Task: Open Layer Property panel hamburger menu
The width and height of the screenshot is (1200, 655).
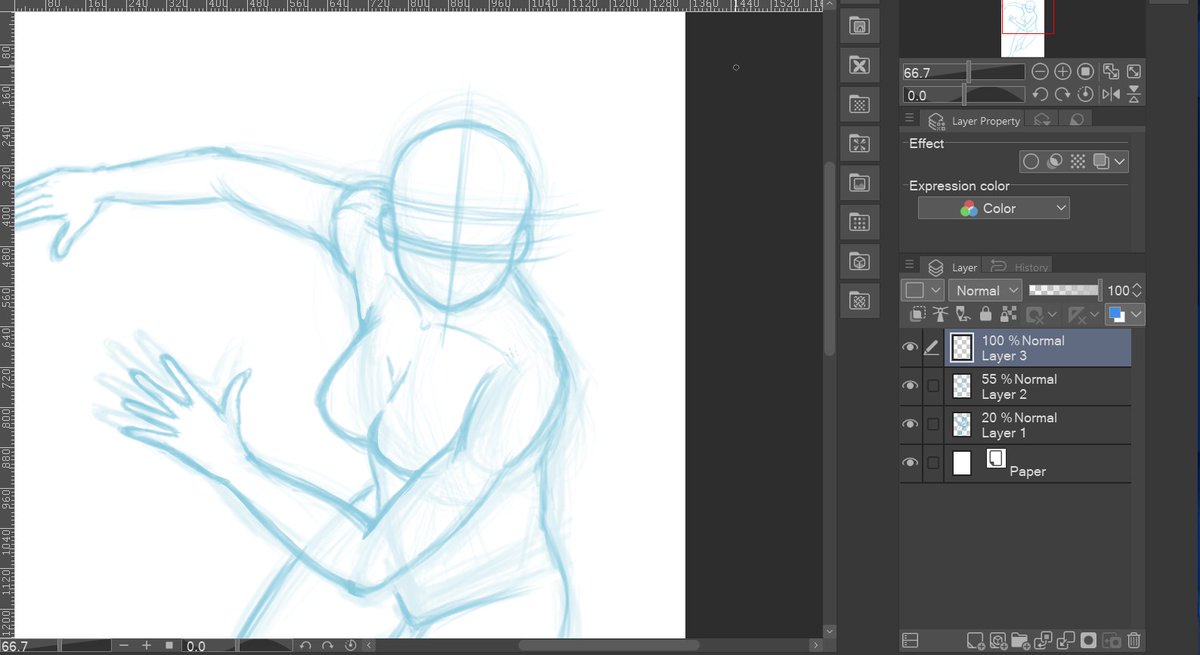Action: click(909, 119)
